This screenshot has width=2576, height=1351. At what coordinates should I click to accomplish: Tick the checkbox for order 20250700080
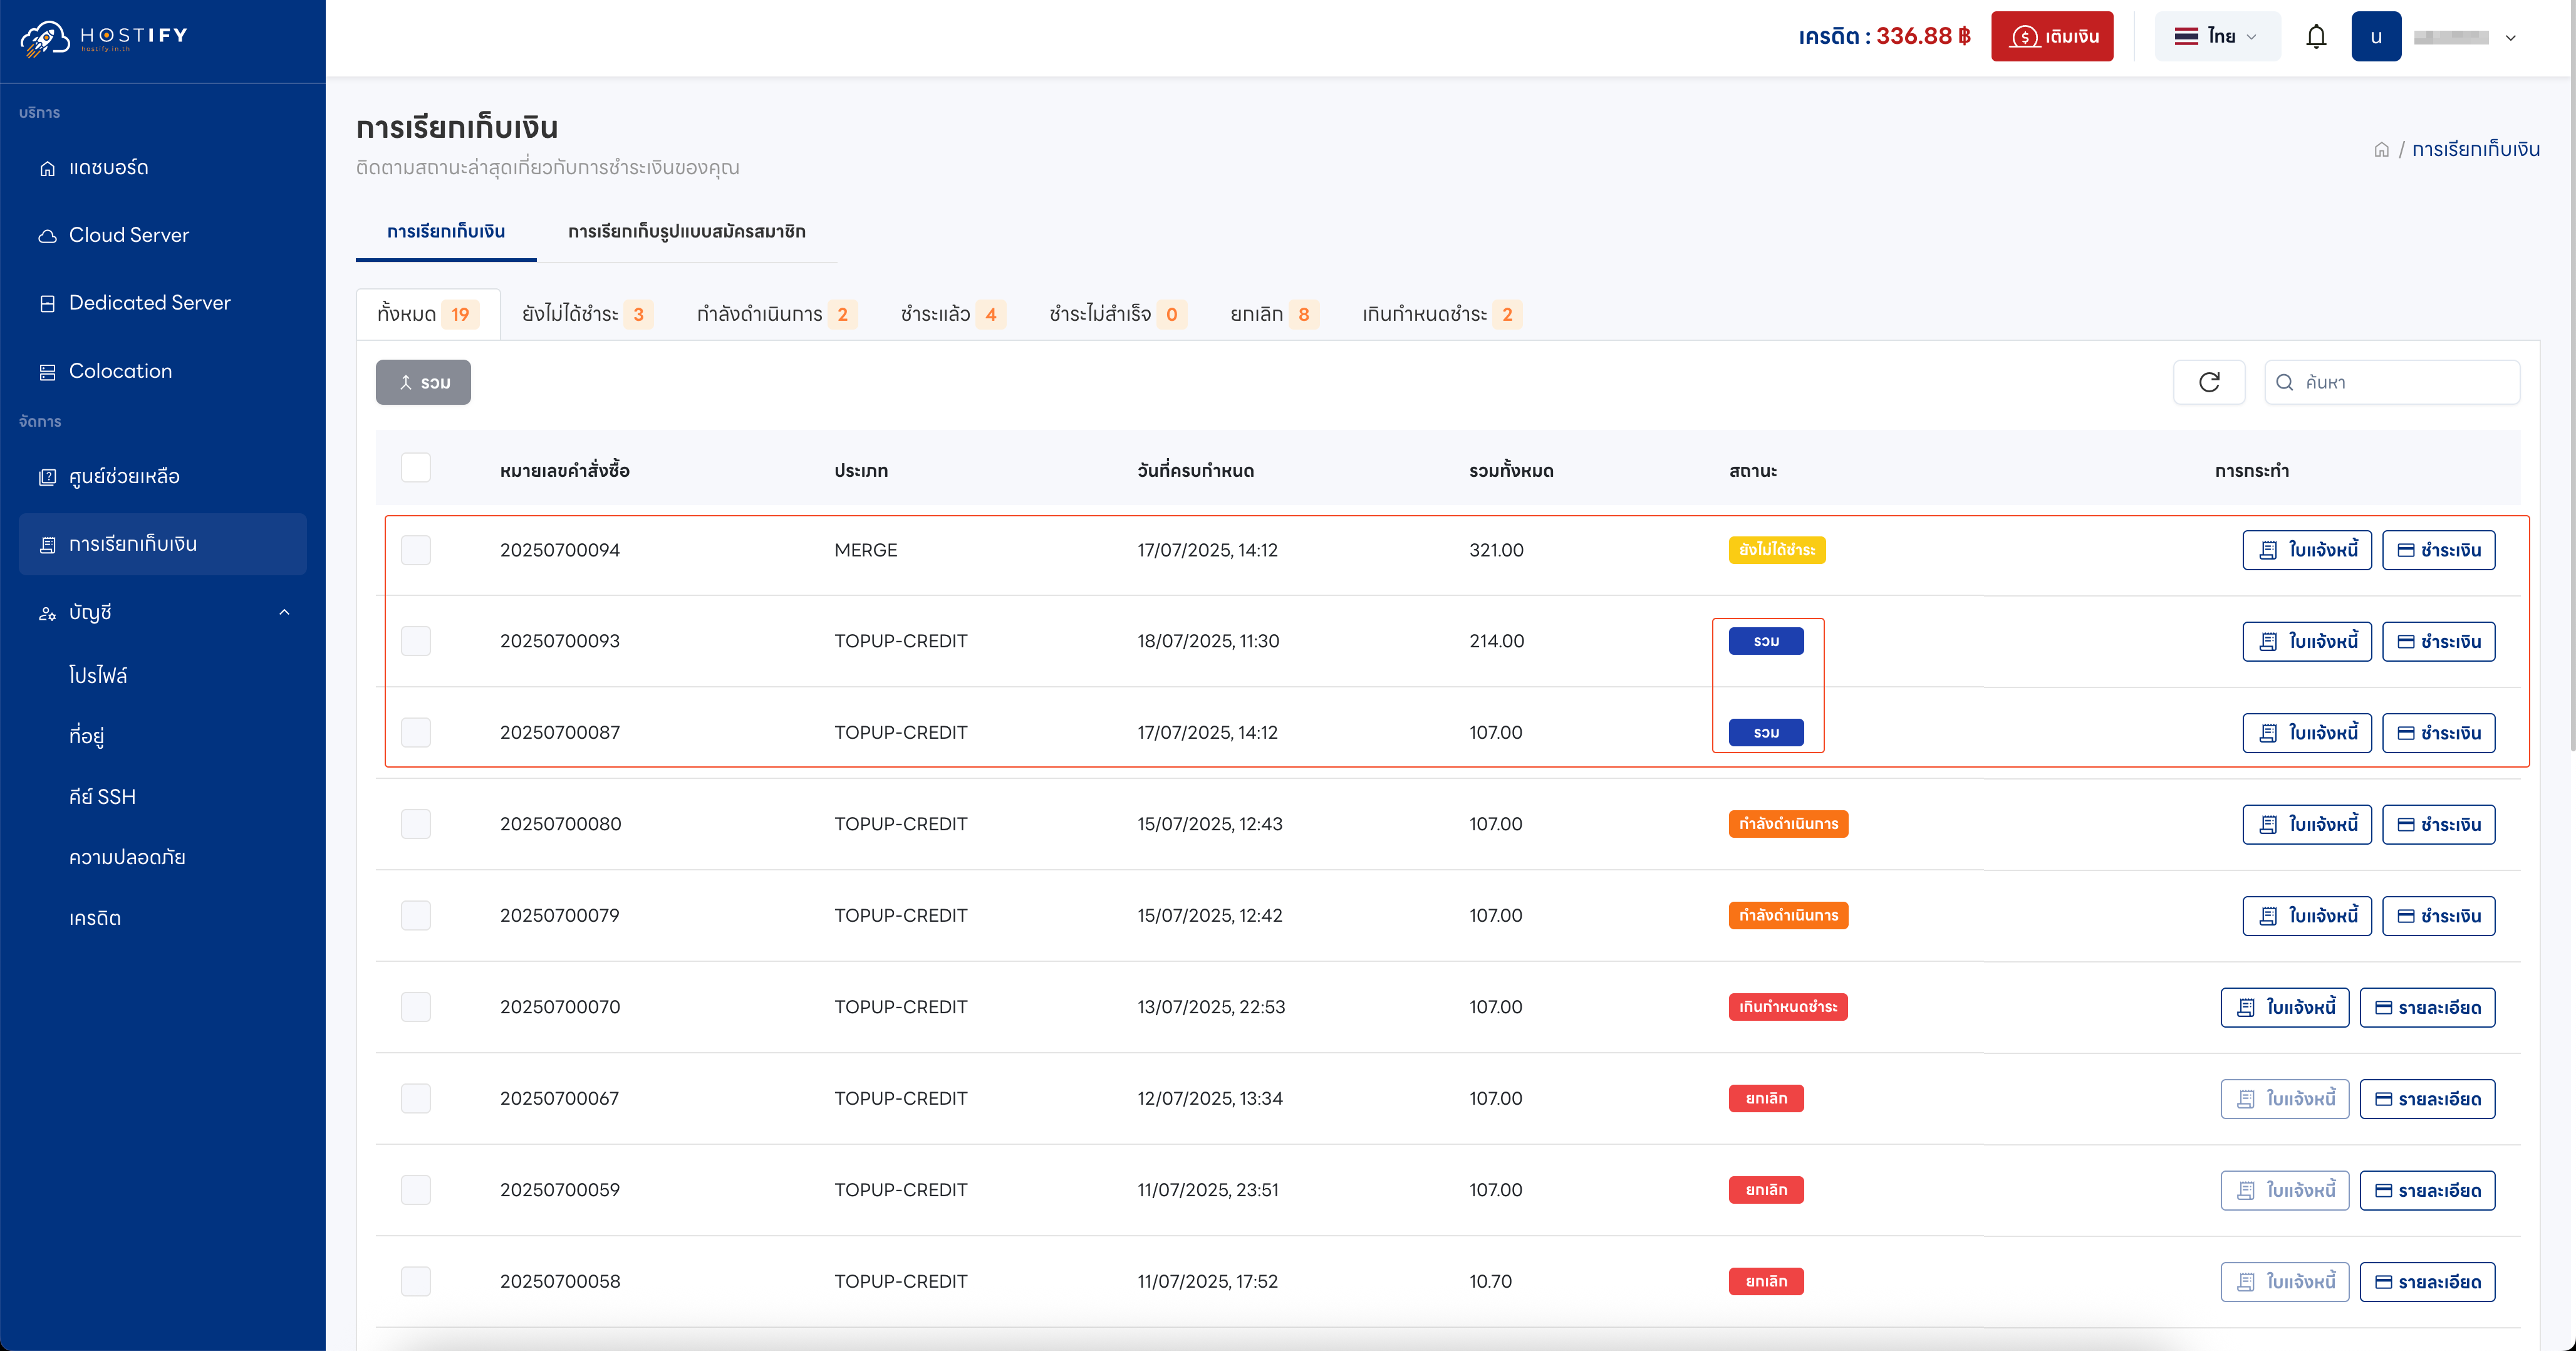pyautogui.click(x=416, y=824)
